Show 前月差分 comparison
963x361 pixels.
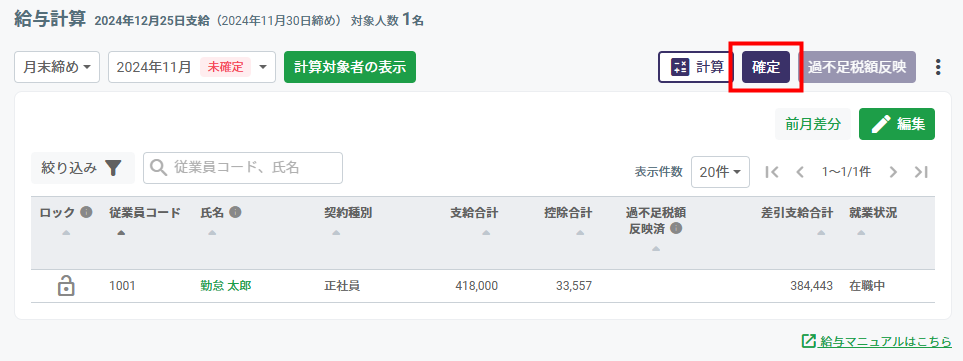pyautogui.click(x=813, y=124)
